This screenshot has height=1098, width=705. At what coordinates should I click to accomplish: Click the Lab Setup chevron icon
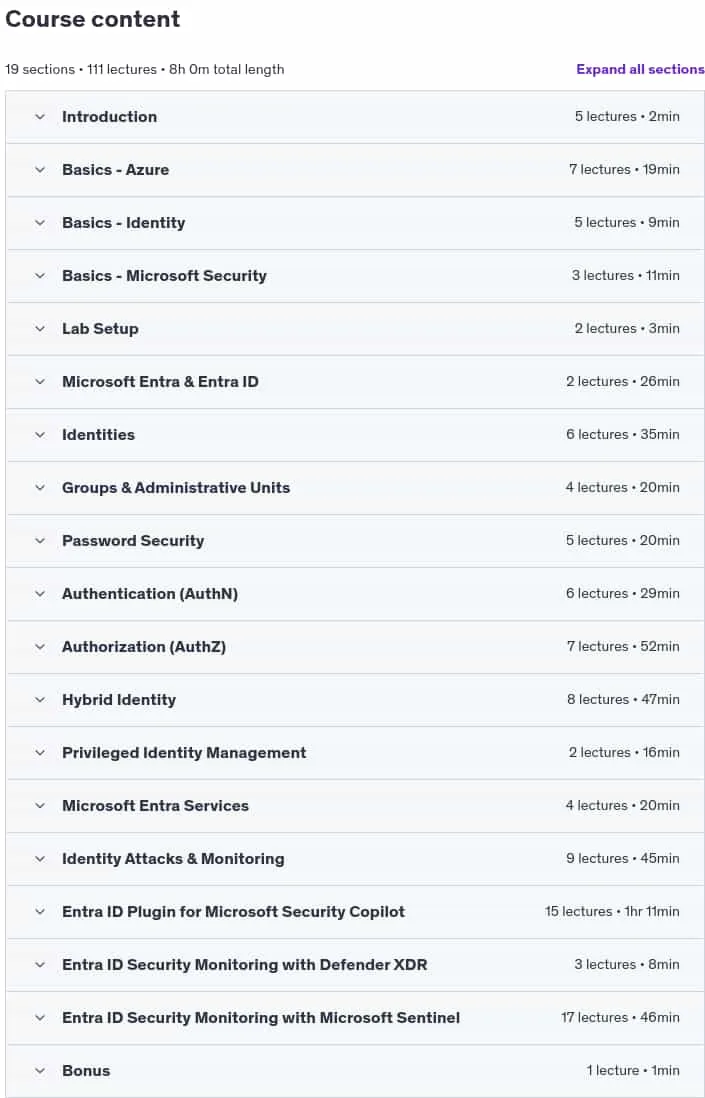[x=40, y=328]
